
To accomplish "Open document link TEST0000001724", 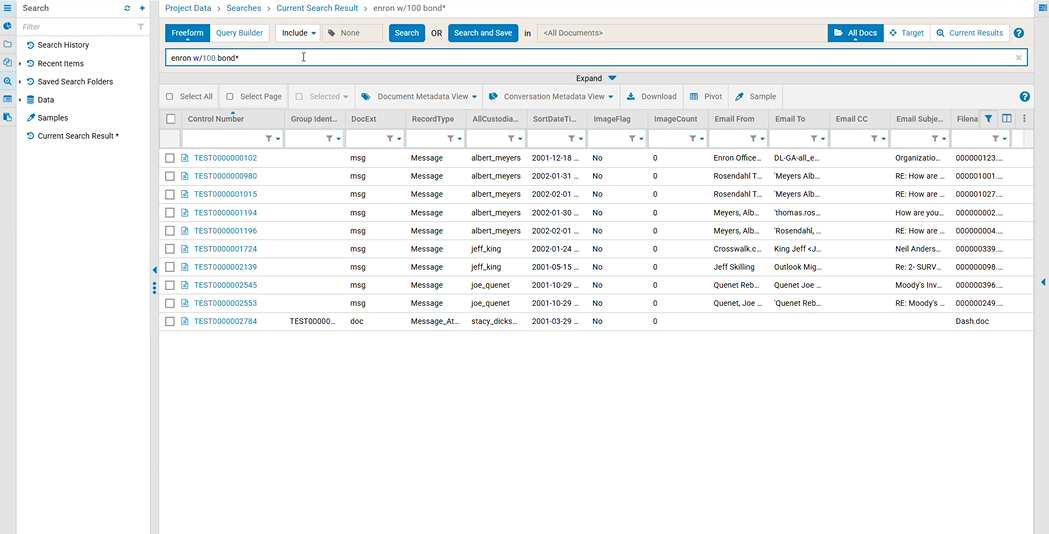I will 225,249.
